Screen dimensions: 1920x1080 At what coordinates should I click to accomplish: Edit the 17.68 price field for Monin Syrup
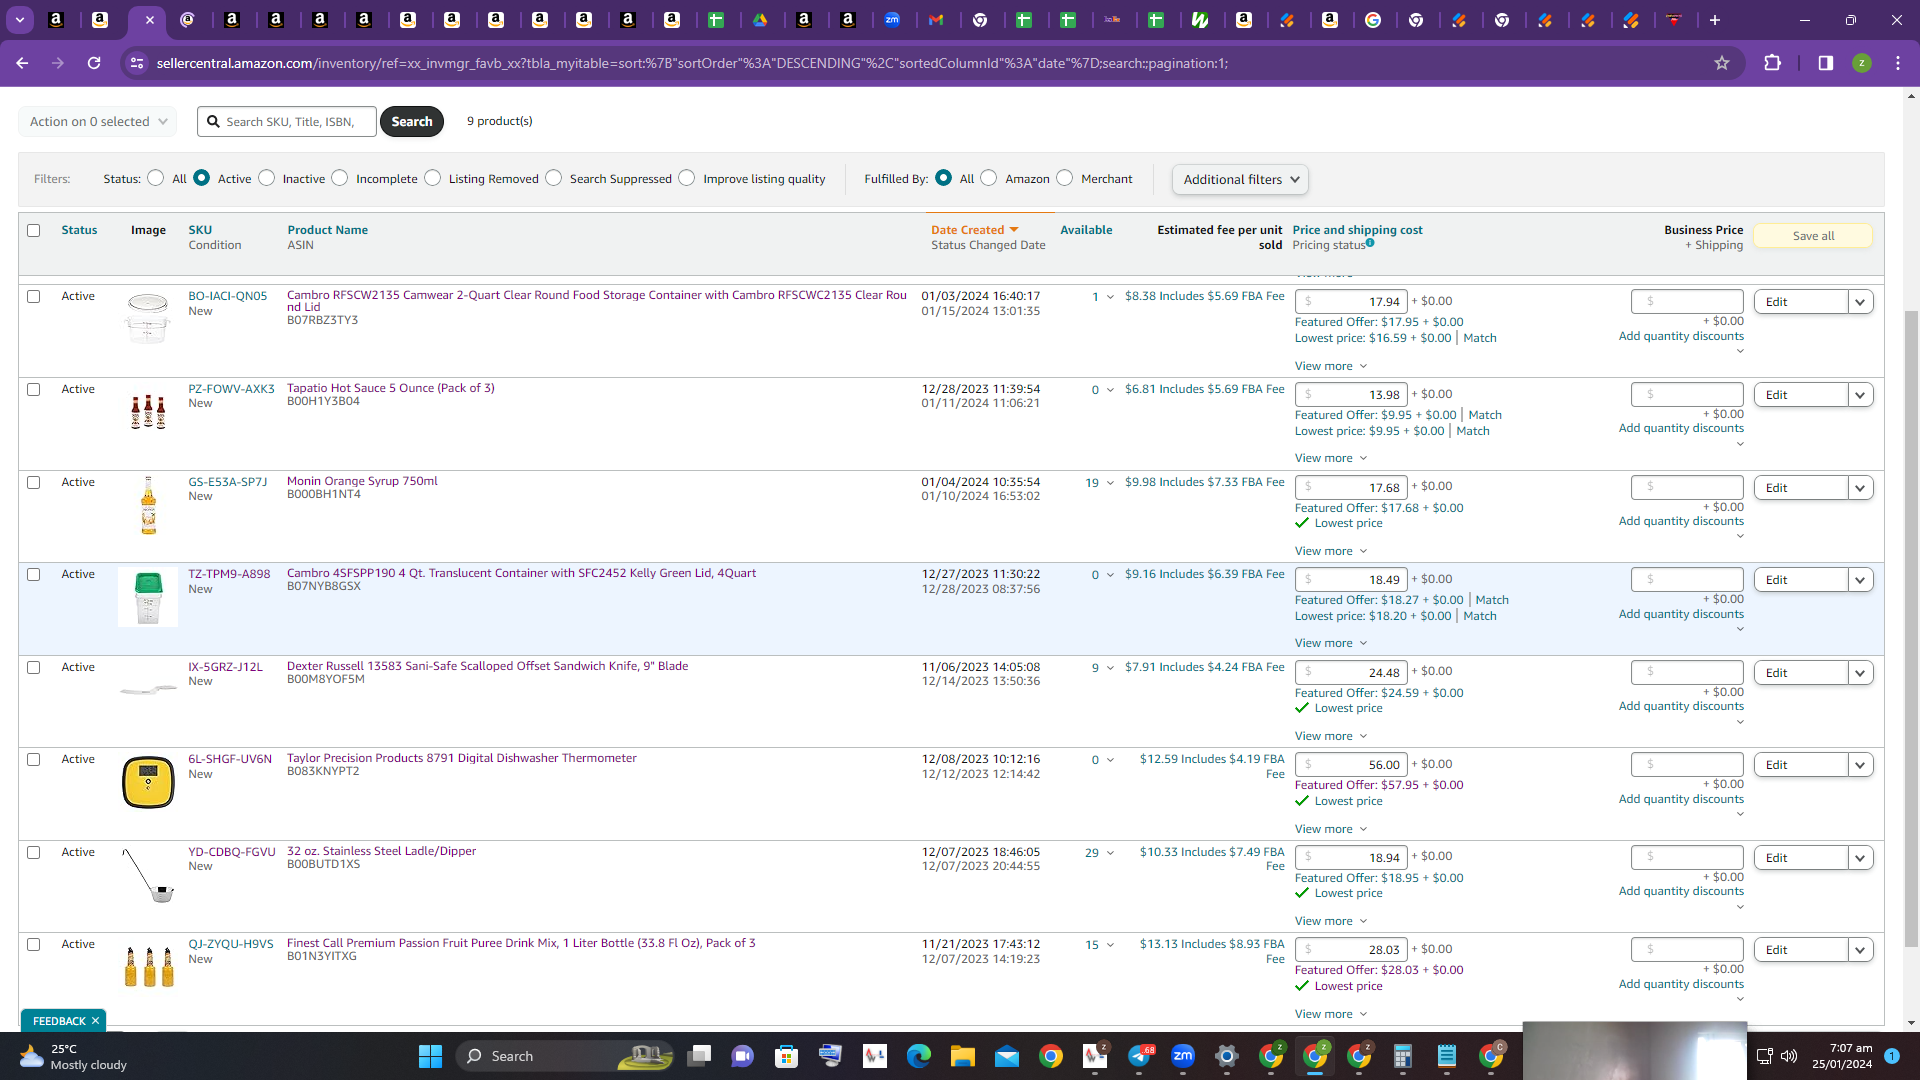click(x=1351, y=488)
